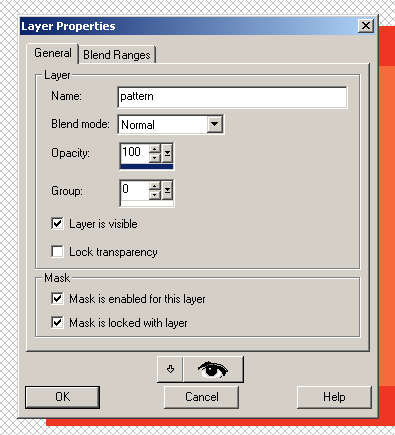Uncheck Mask is enabled for this layer
This screenshot has height=435, width=395.
[x=57, y=299]
